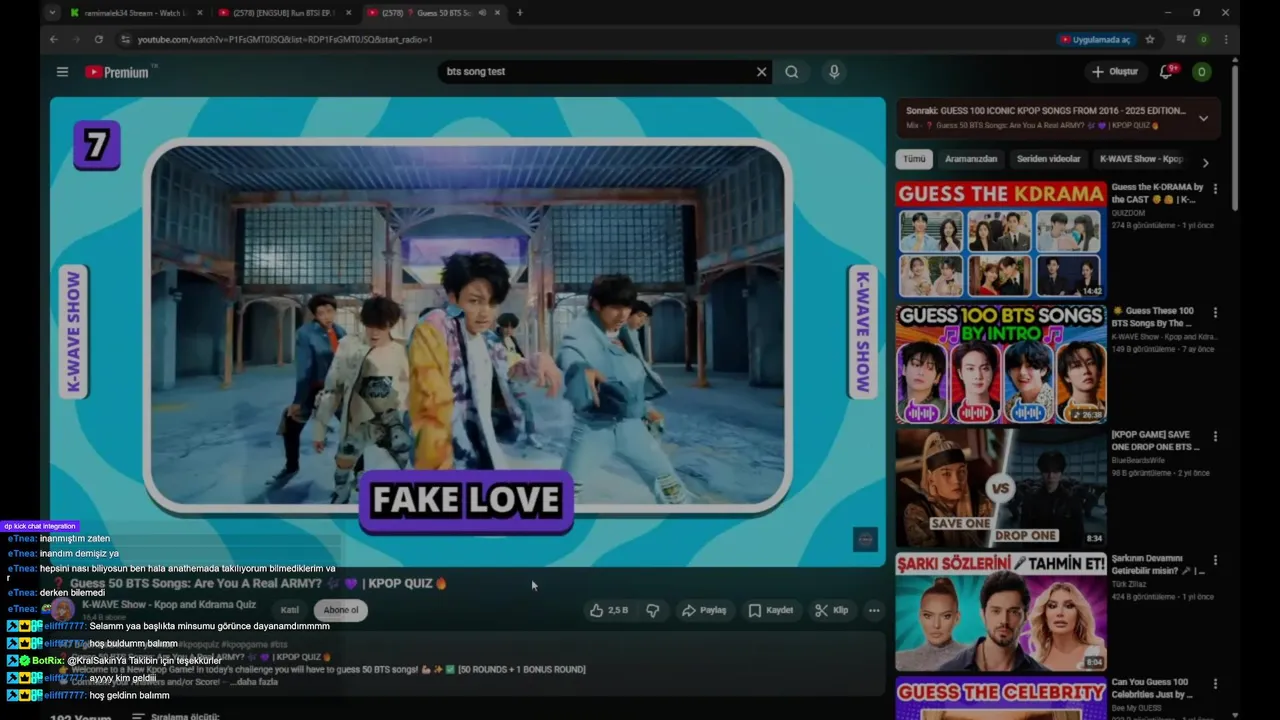Screen dimensions: 1280x720
Task: Close the Run BTS! EP browser tab
Action: pos(348,13)
